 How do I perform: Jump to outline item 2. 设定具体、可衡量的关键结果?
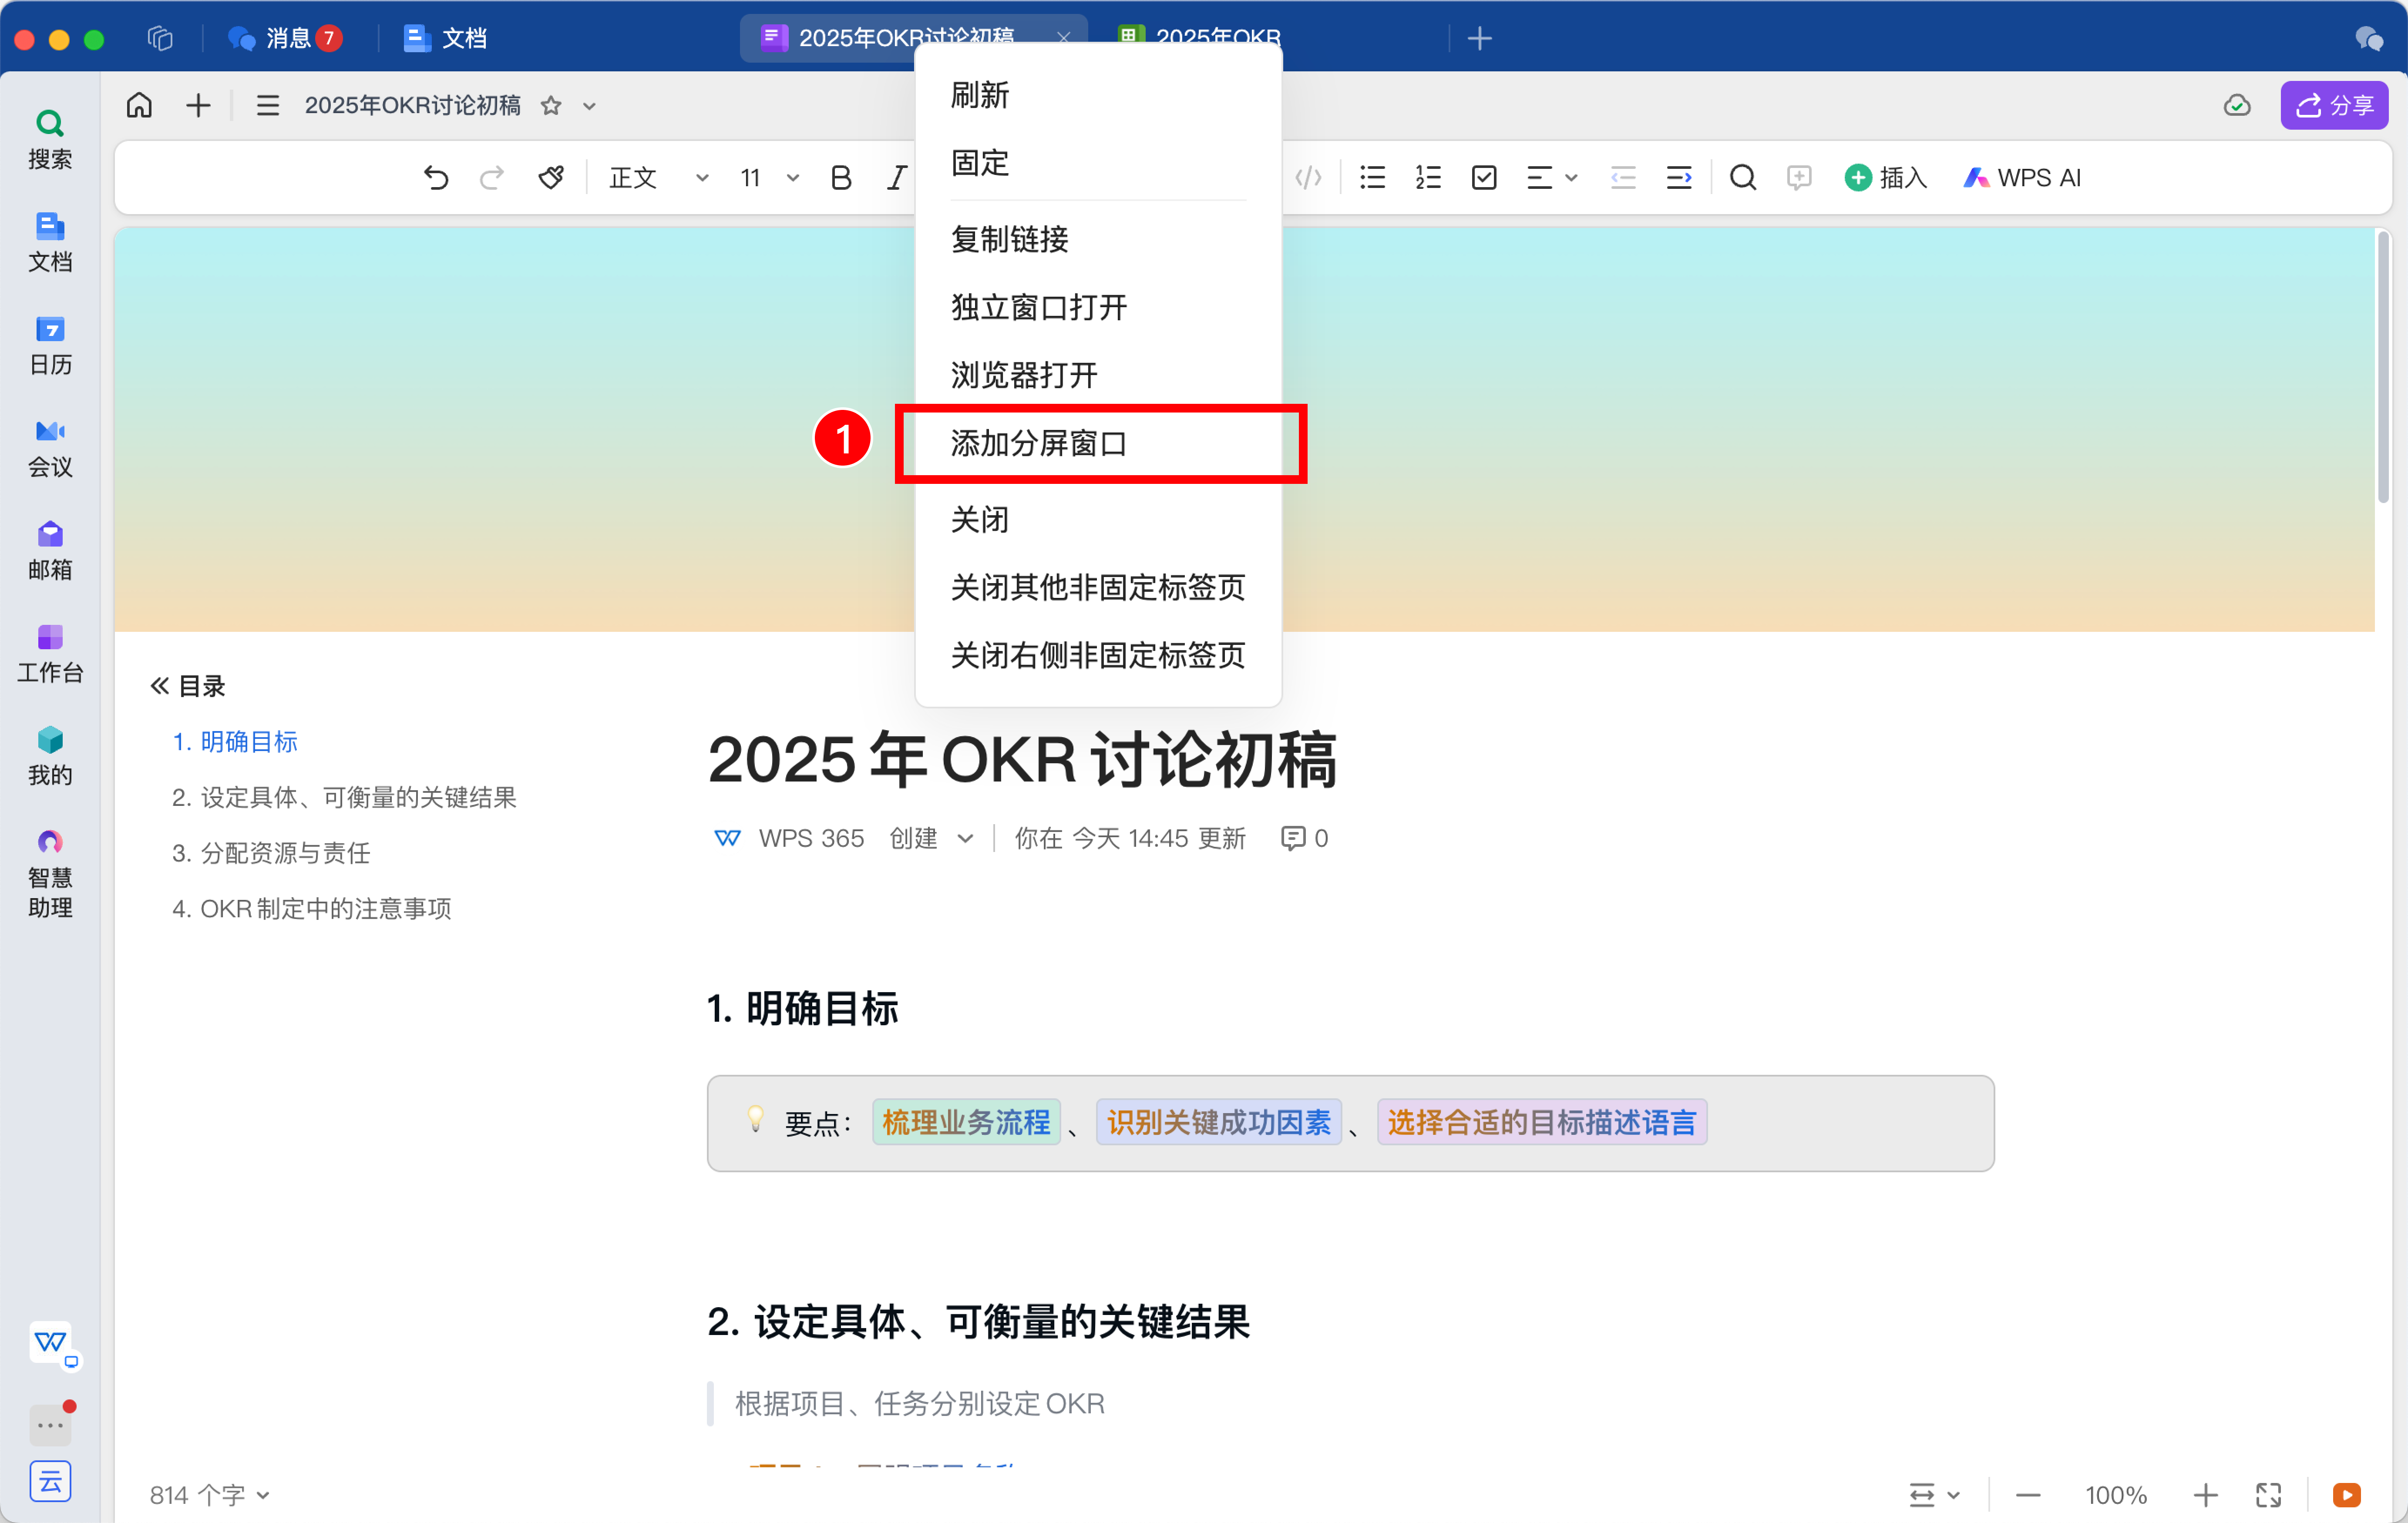[344, 797]
